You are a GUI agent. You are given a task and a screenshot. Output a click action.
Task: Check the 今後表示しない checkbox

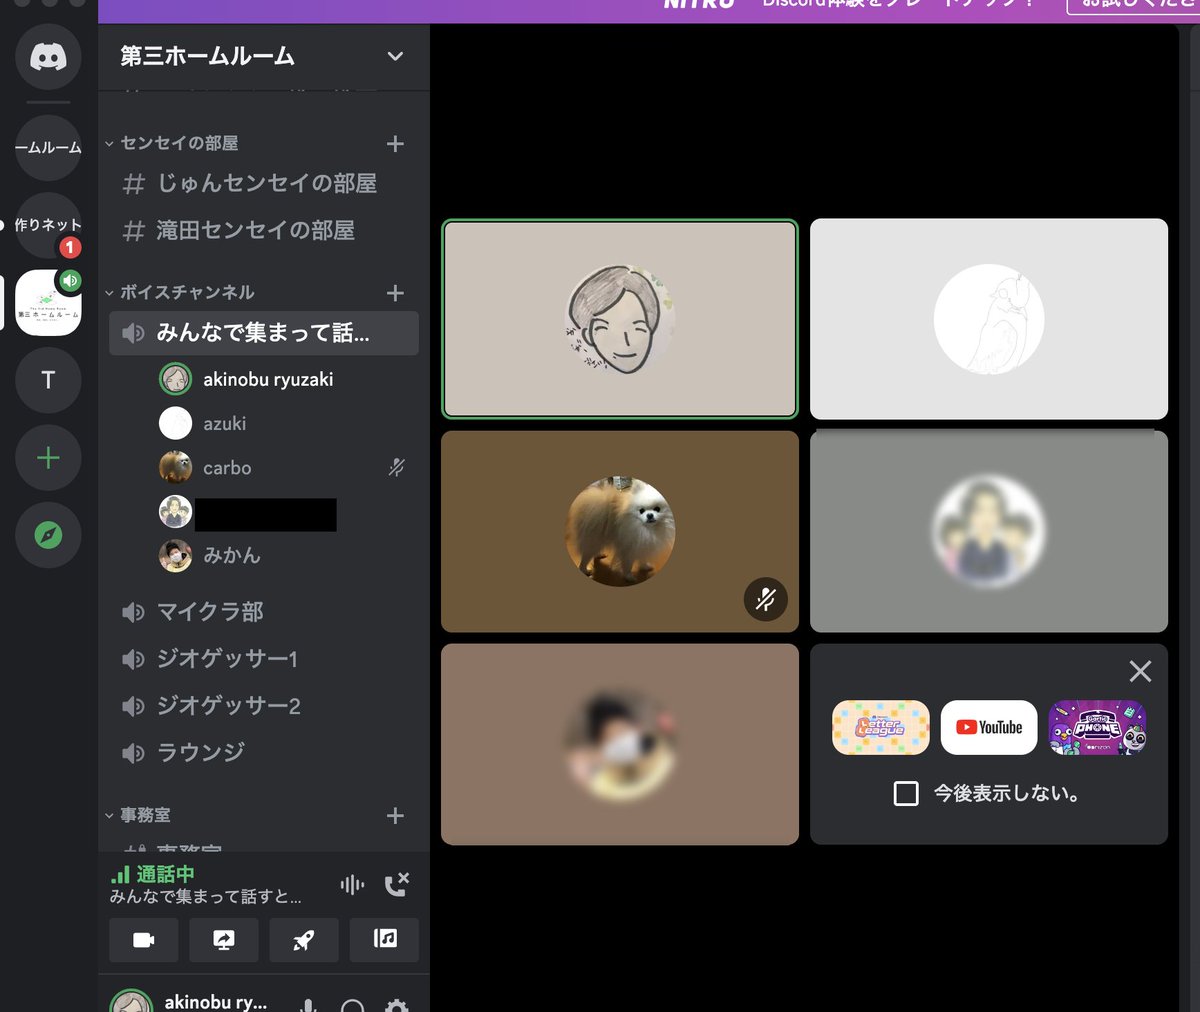click(x=906, y=793)
